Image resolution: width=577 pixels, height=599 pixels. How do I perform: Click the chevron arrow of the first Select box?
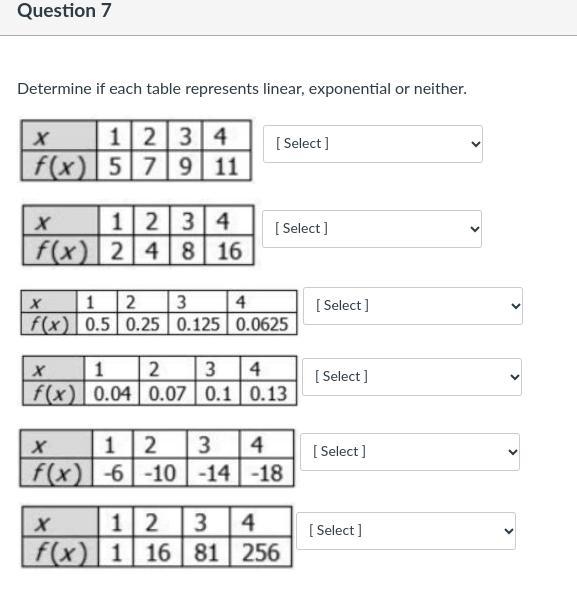point(475,144)
